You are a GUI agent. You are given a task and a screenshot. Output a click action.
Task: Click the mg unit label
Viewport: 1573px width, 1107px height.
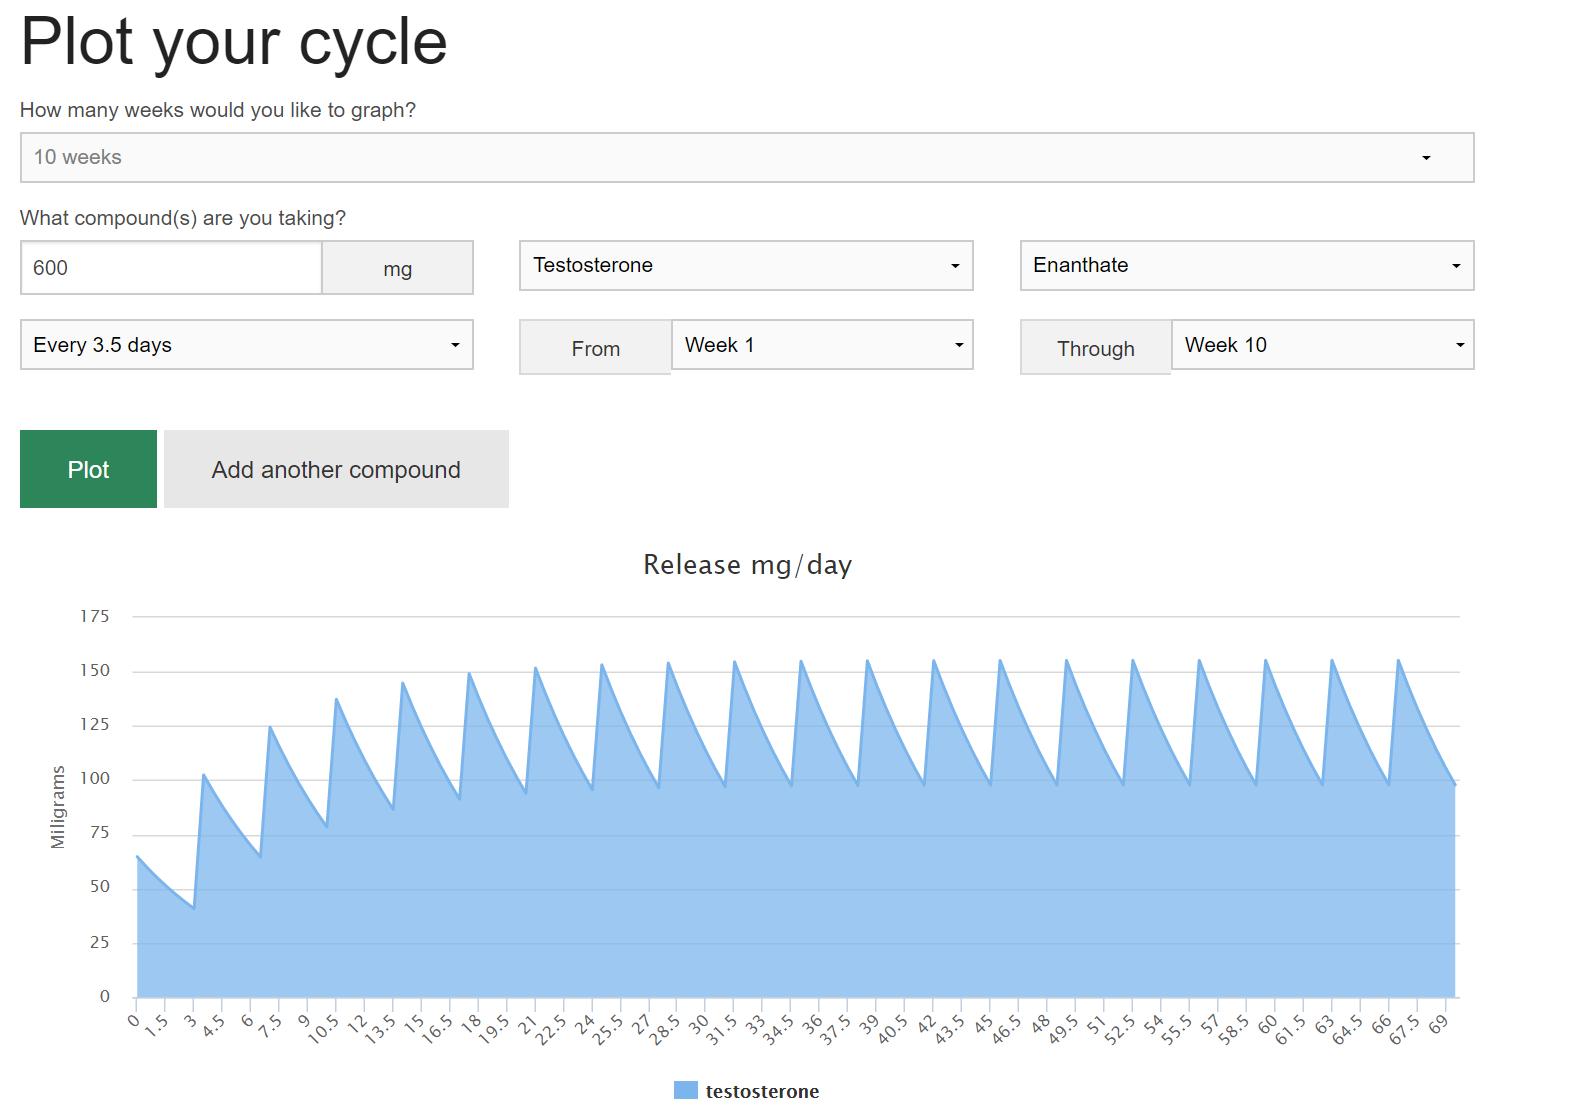pyautogui.click(x=397, y=268)
